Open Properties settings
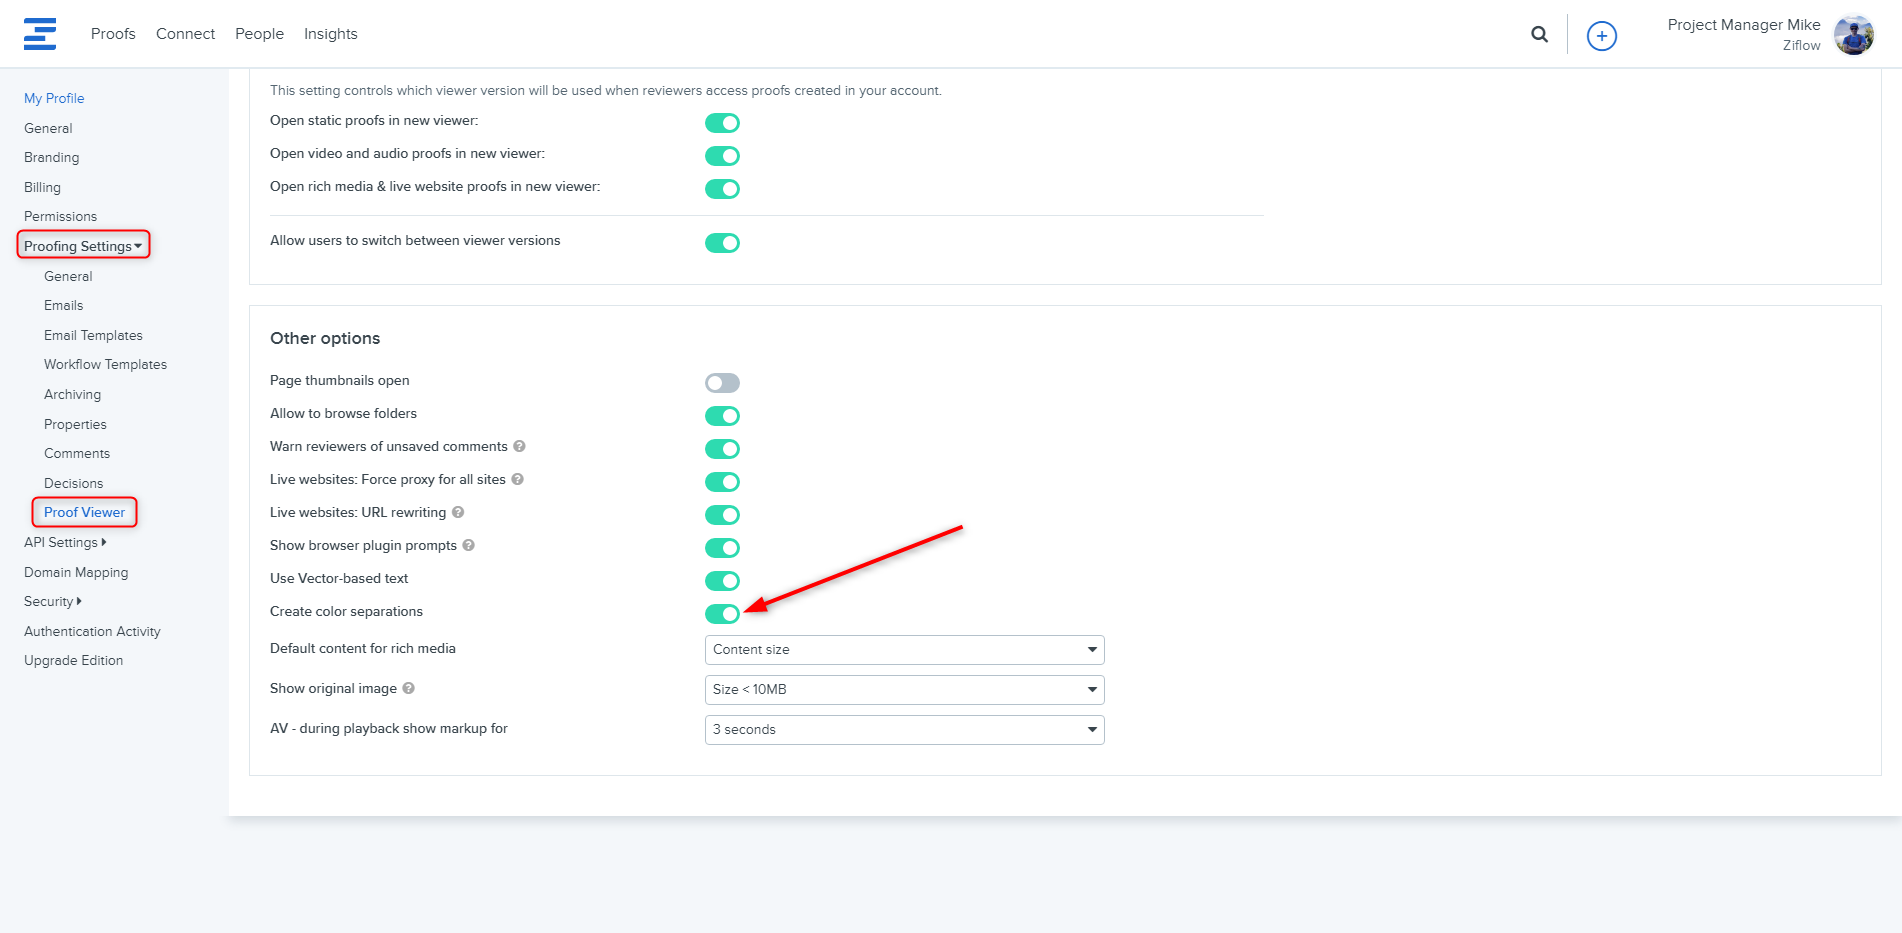Image resolution: width=1902 pixels, height=933 pixels. pyautogui.click(x=75, y=424)
